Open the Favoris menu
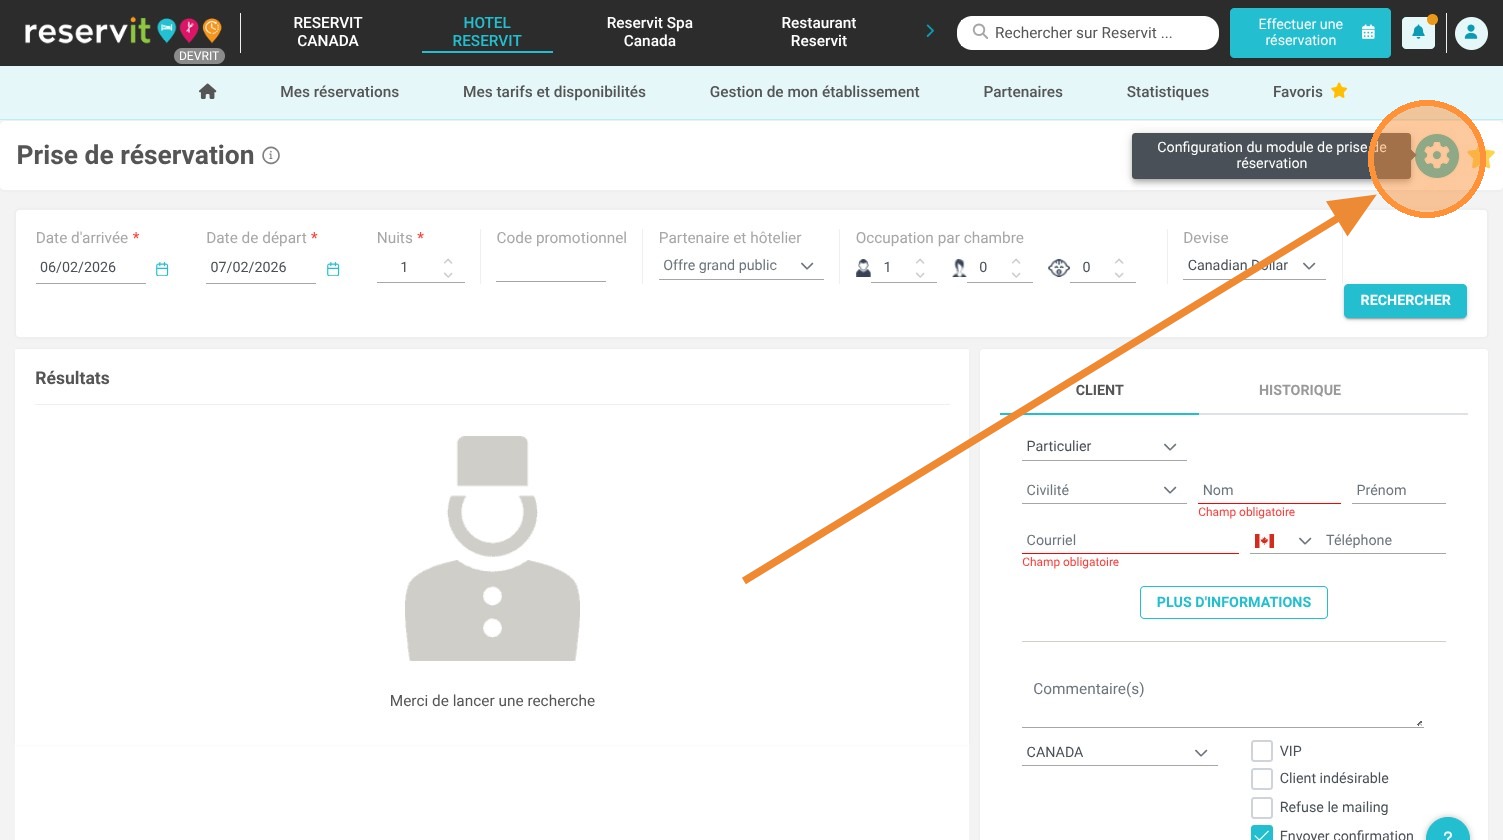 click(x=1310, y=92)
